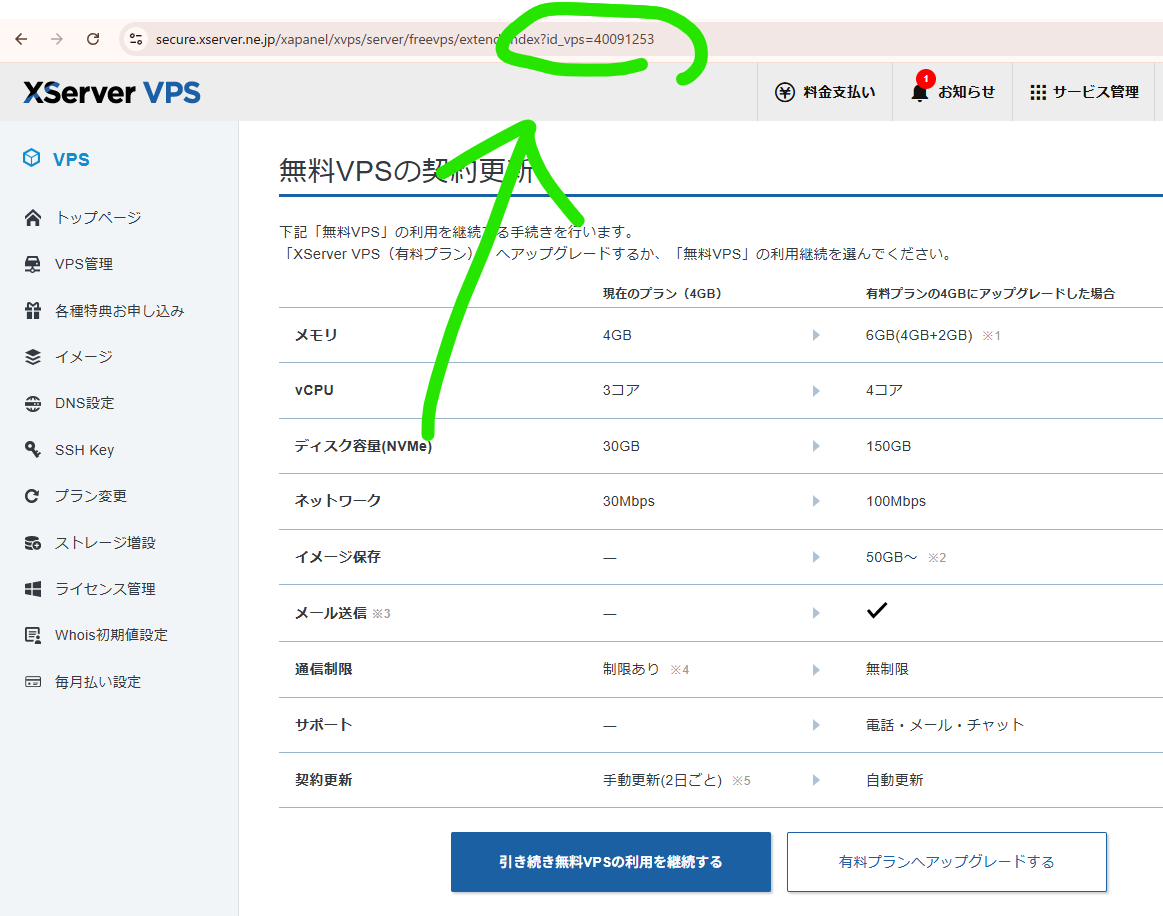The image size is (1163, 916).
Task: Open ライセンス管理 in the sidebar
Action: click(x=105, y=589)
